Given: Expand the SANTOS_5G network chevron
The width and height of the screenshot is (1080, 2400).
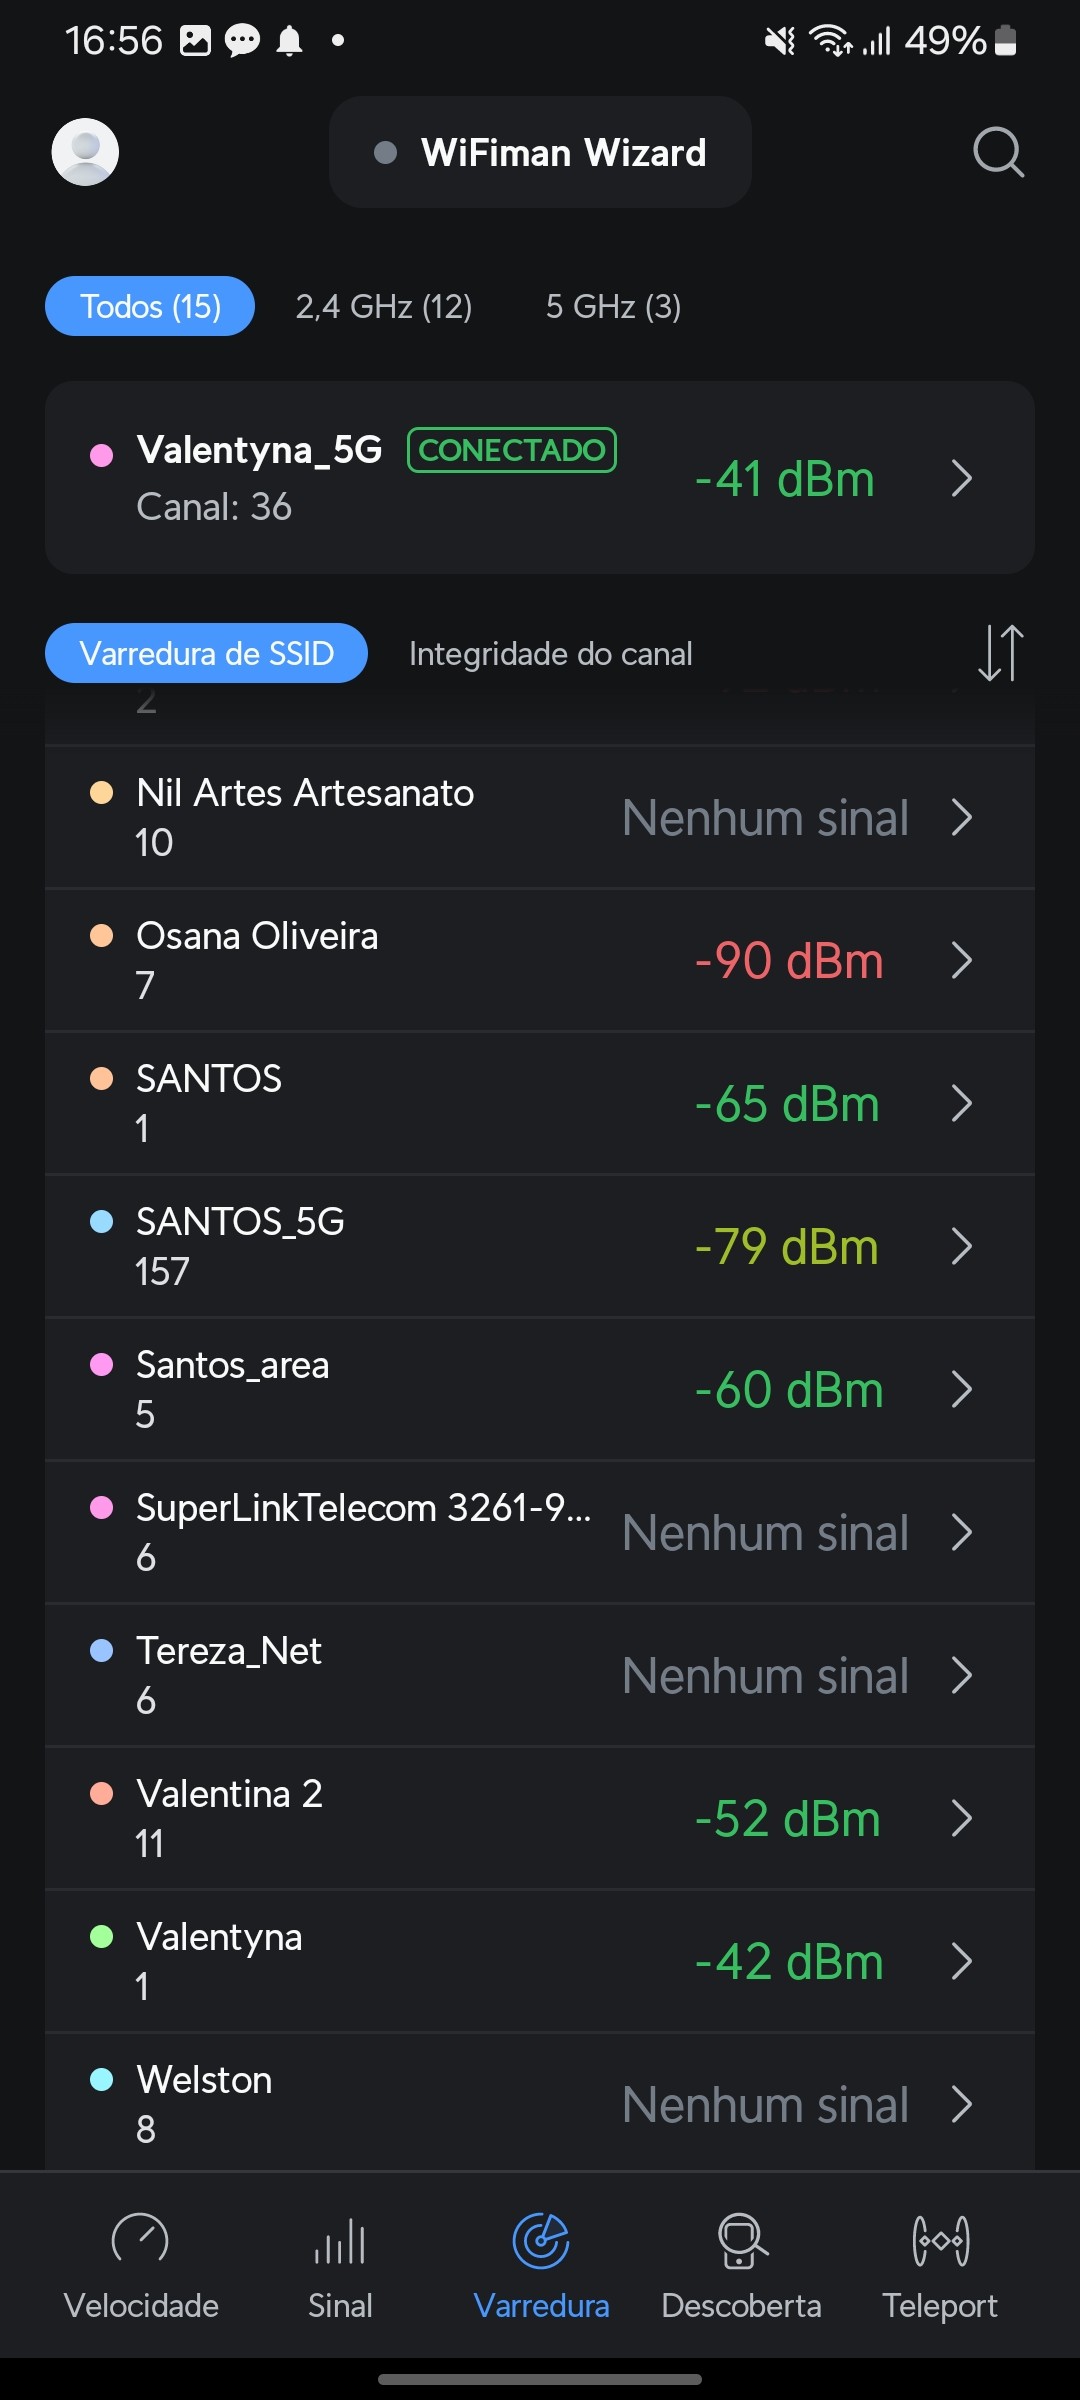Looking at the screenshot, I should coord(961,1247).
